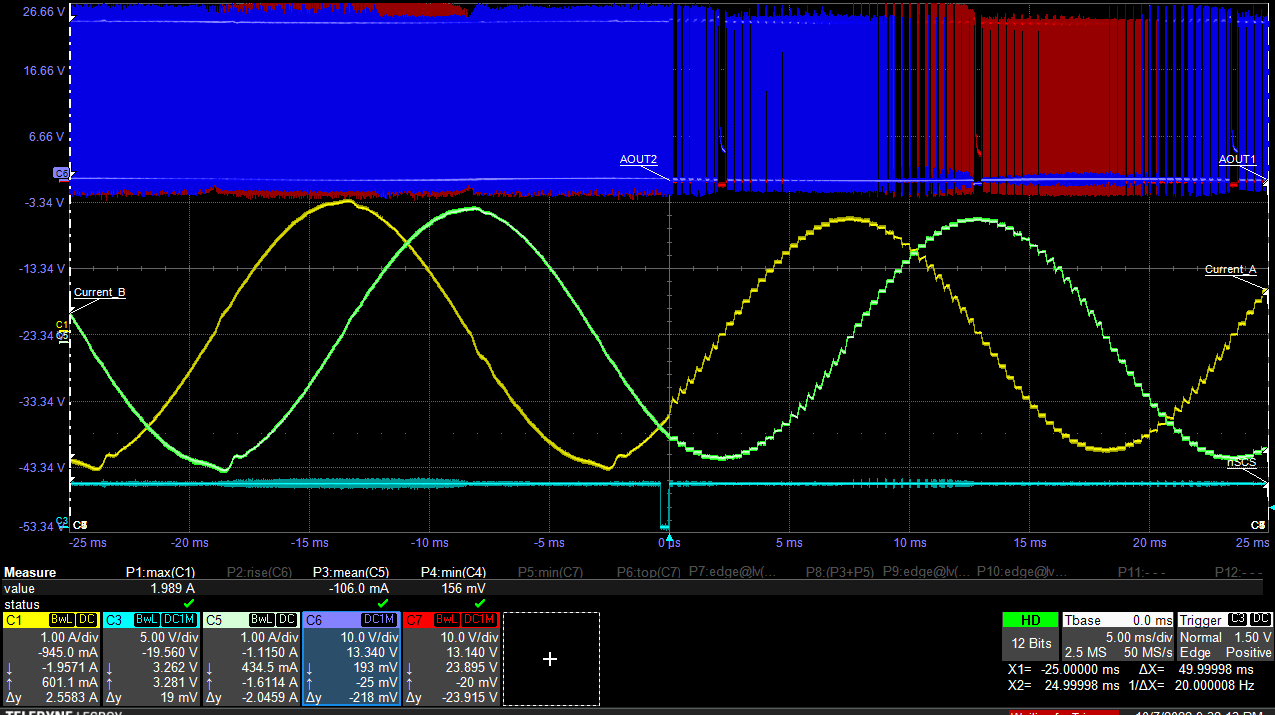Click the C1 ground level indicator

coord(61,324)
